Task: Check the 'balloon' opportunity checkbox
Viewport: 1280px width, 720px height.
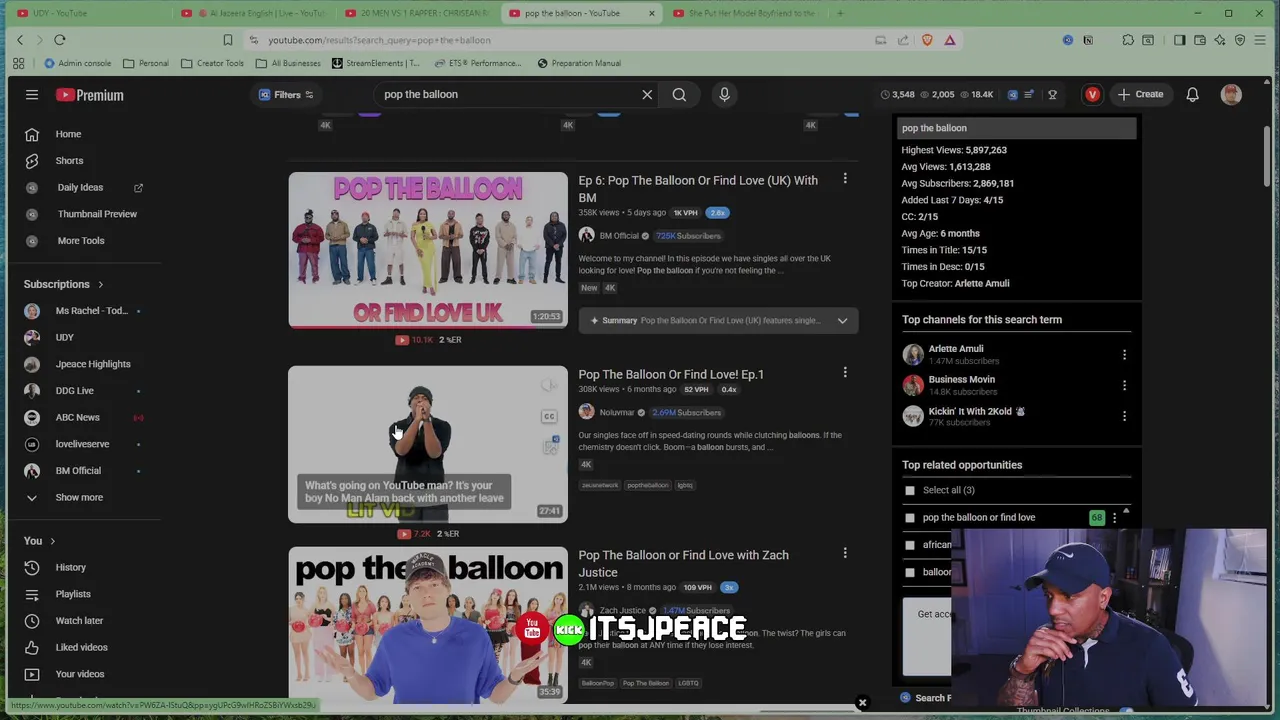Action: coord(909,572)
